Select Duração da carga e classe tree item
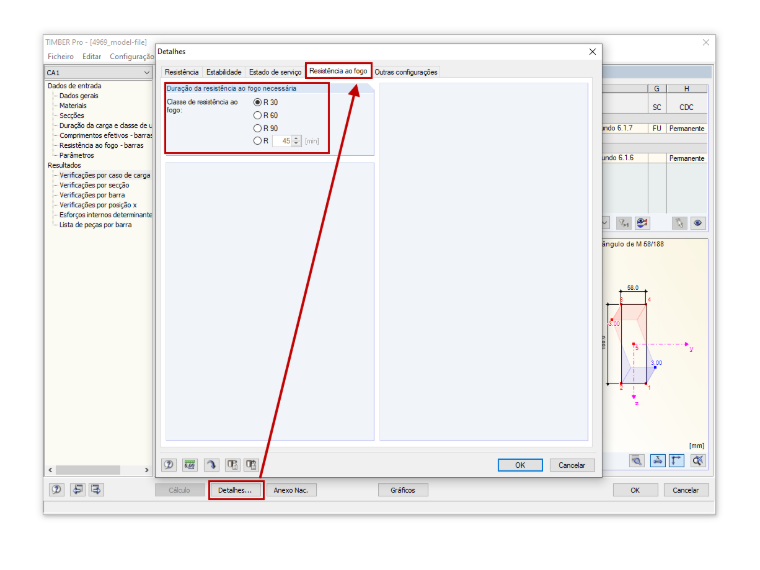 (x=106, y=125)
